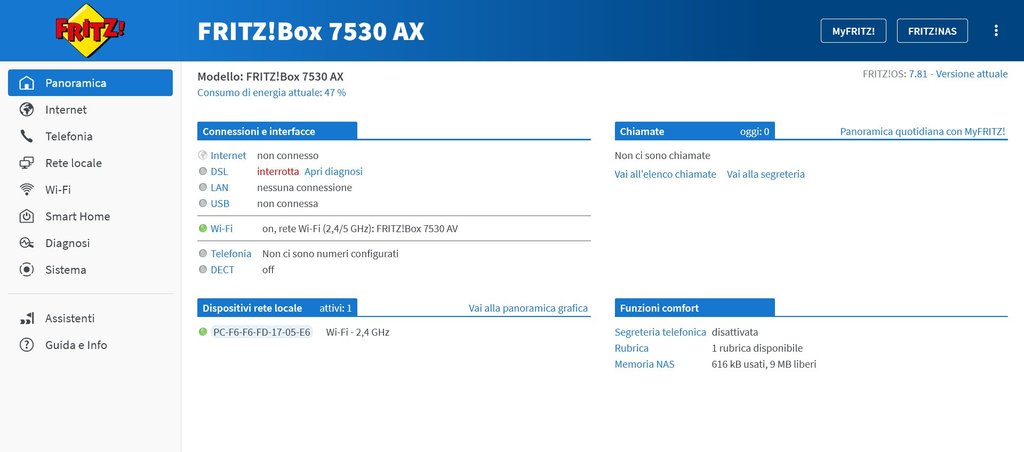This screenshot has height=452, width=1024.
Task: Click the Dispositivi rete locale header
Action: (277, 308)
